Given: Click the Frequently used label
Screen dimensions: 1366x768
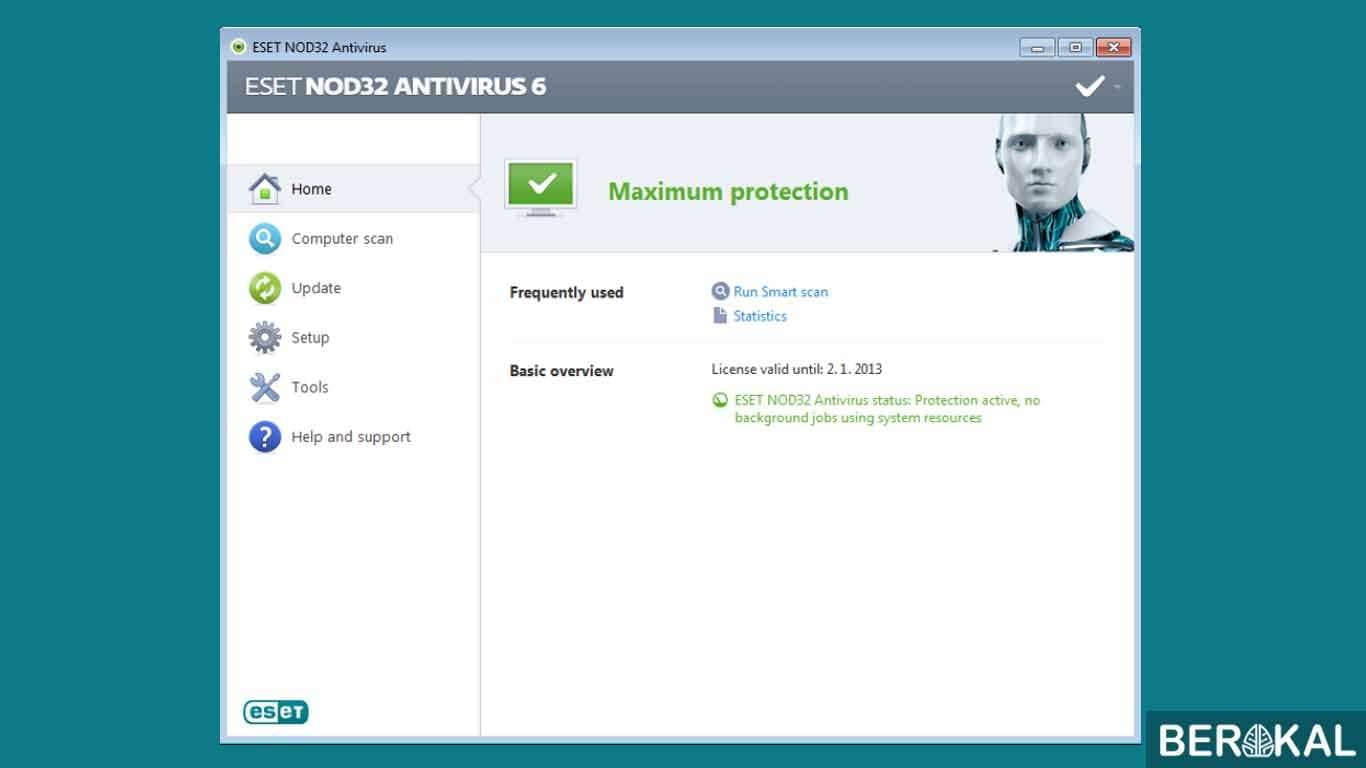Looking at the screenshot, I should (566, 293).
